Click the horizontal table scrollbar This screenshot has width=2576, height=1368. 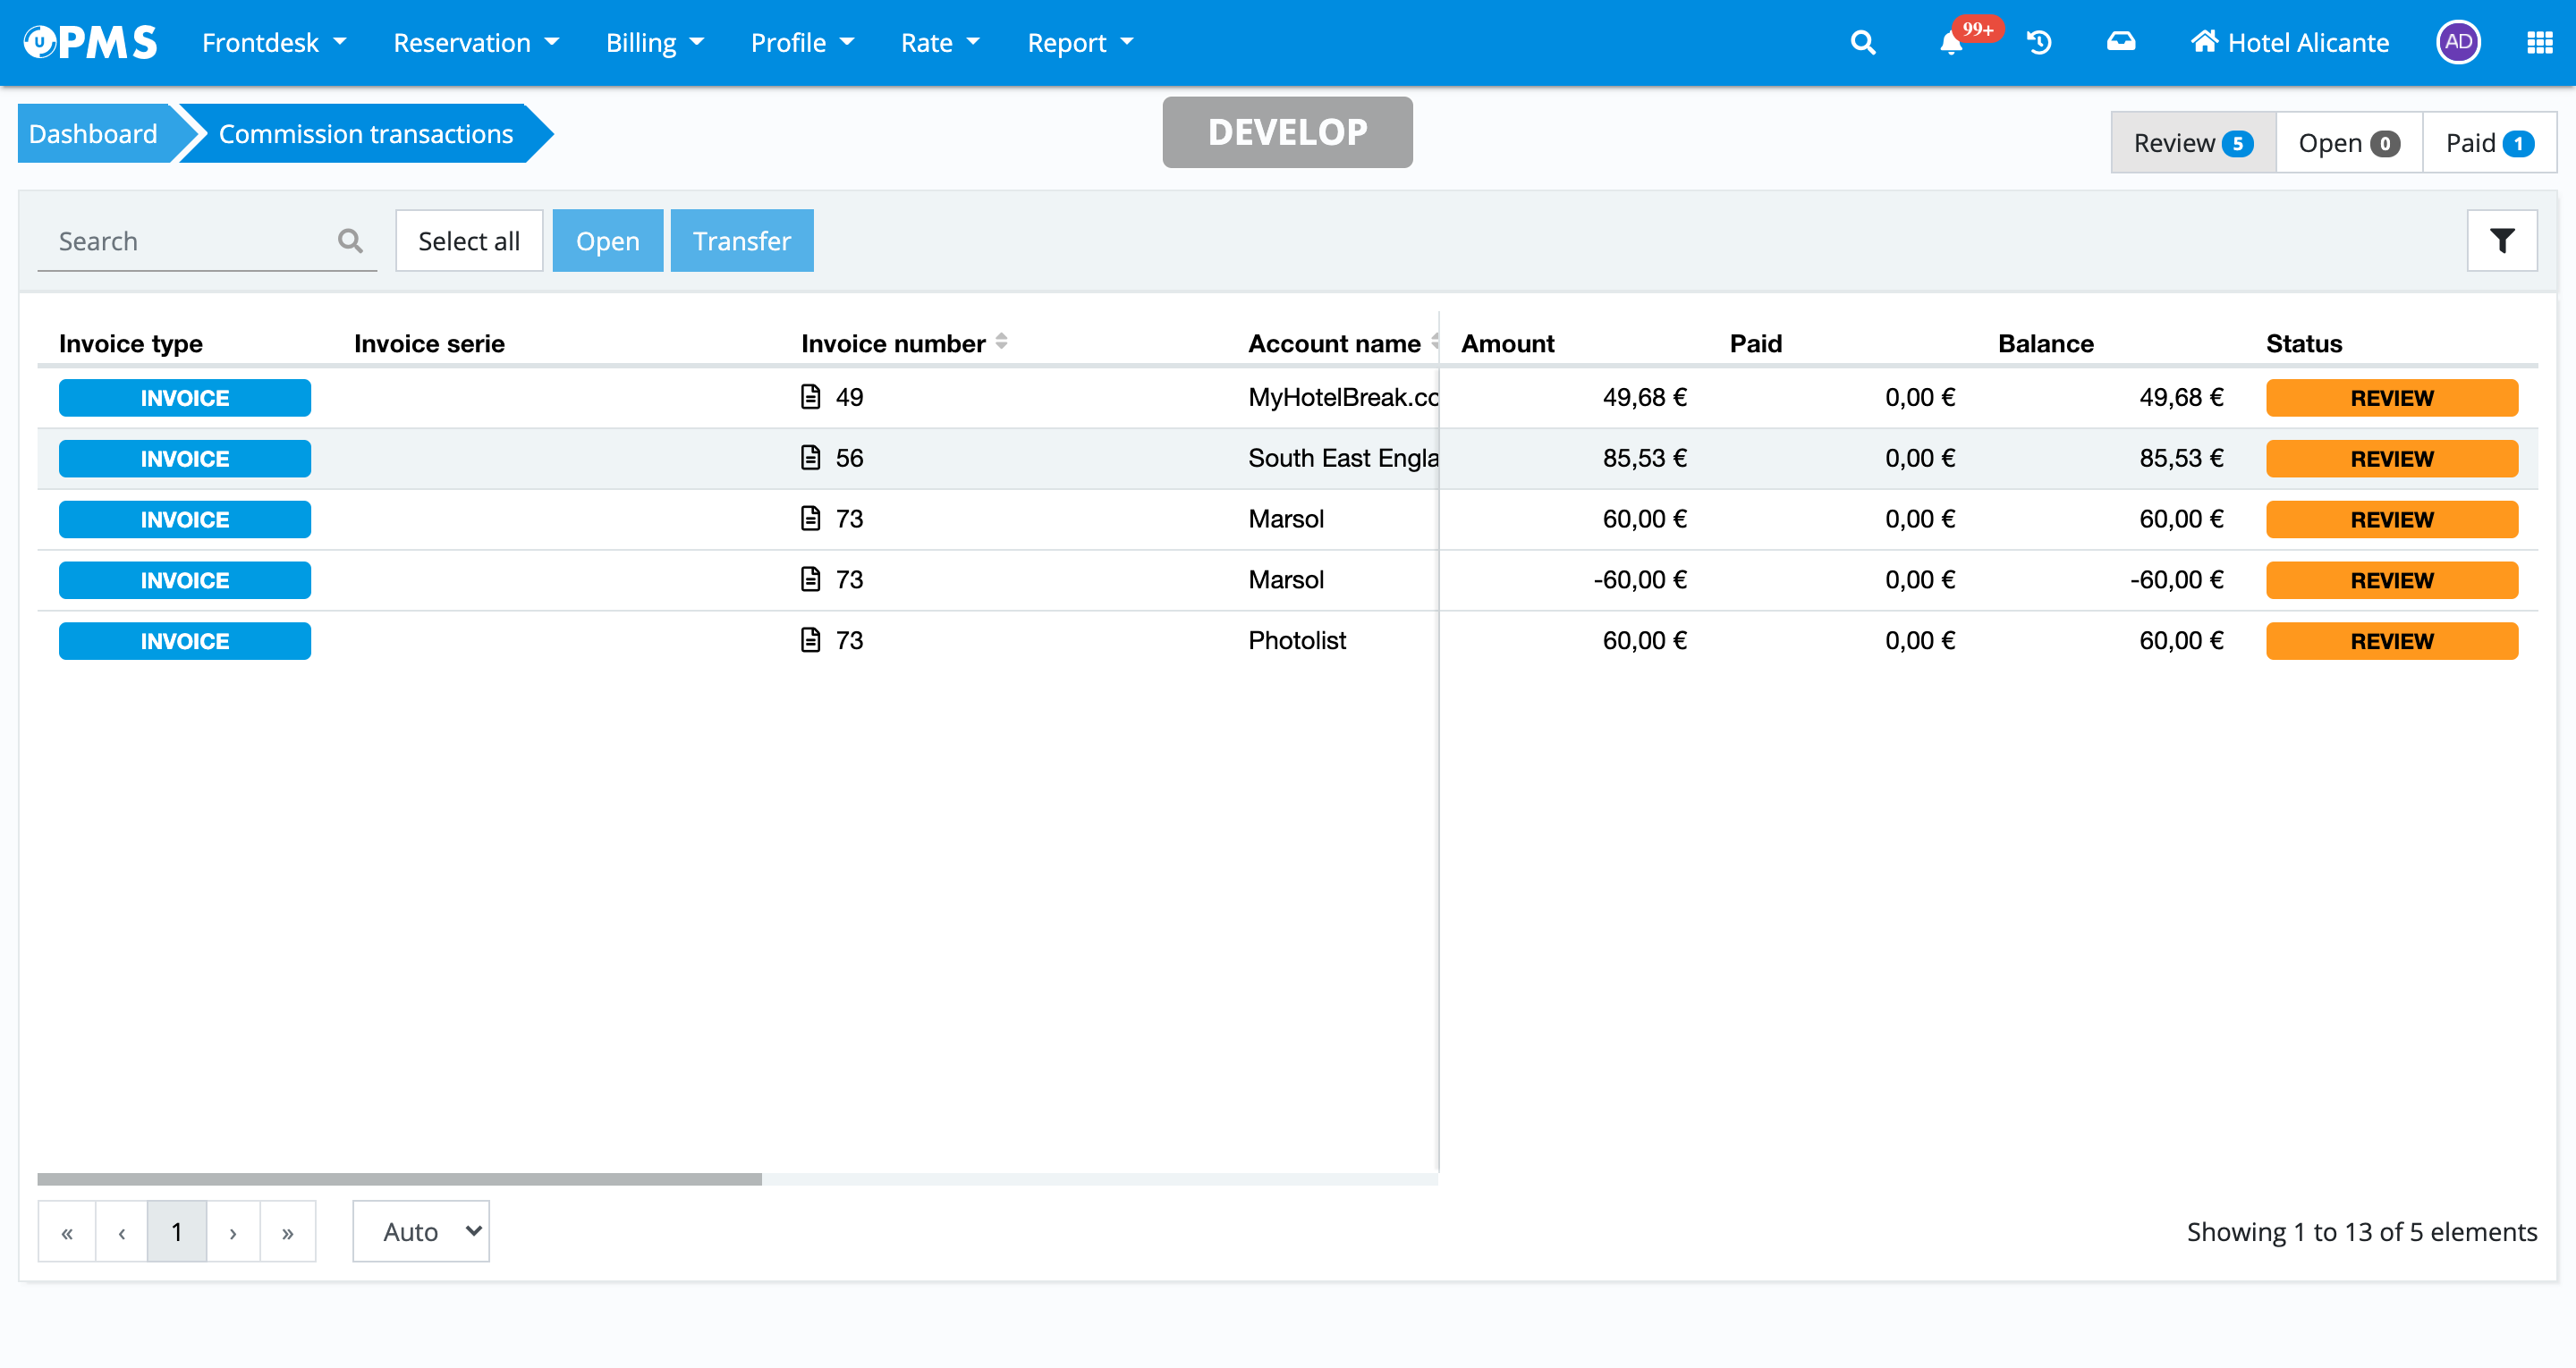pos(399,1179)
